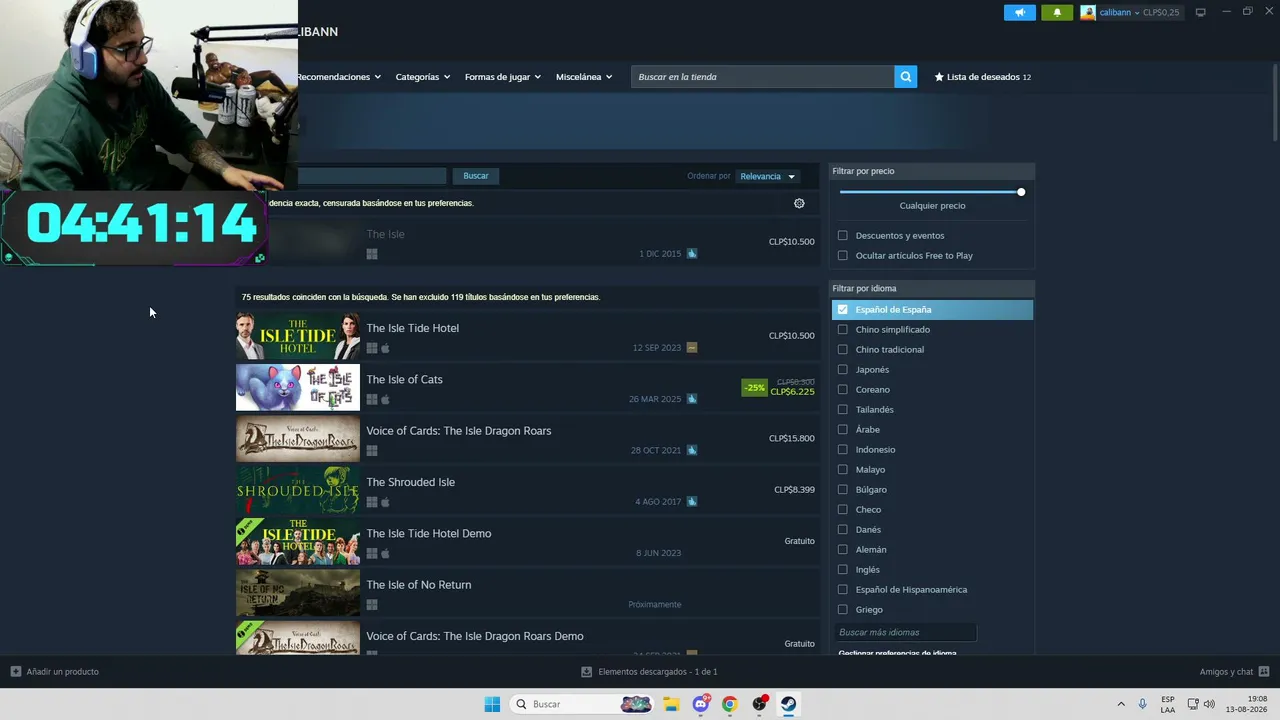1280x720 pixels.
Task: Open the Miscelánea dropdown menu
Action: click(584, 77)
